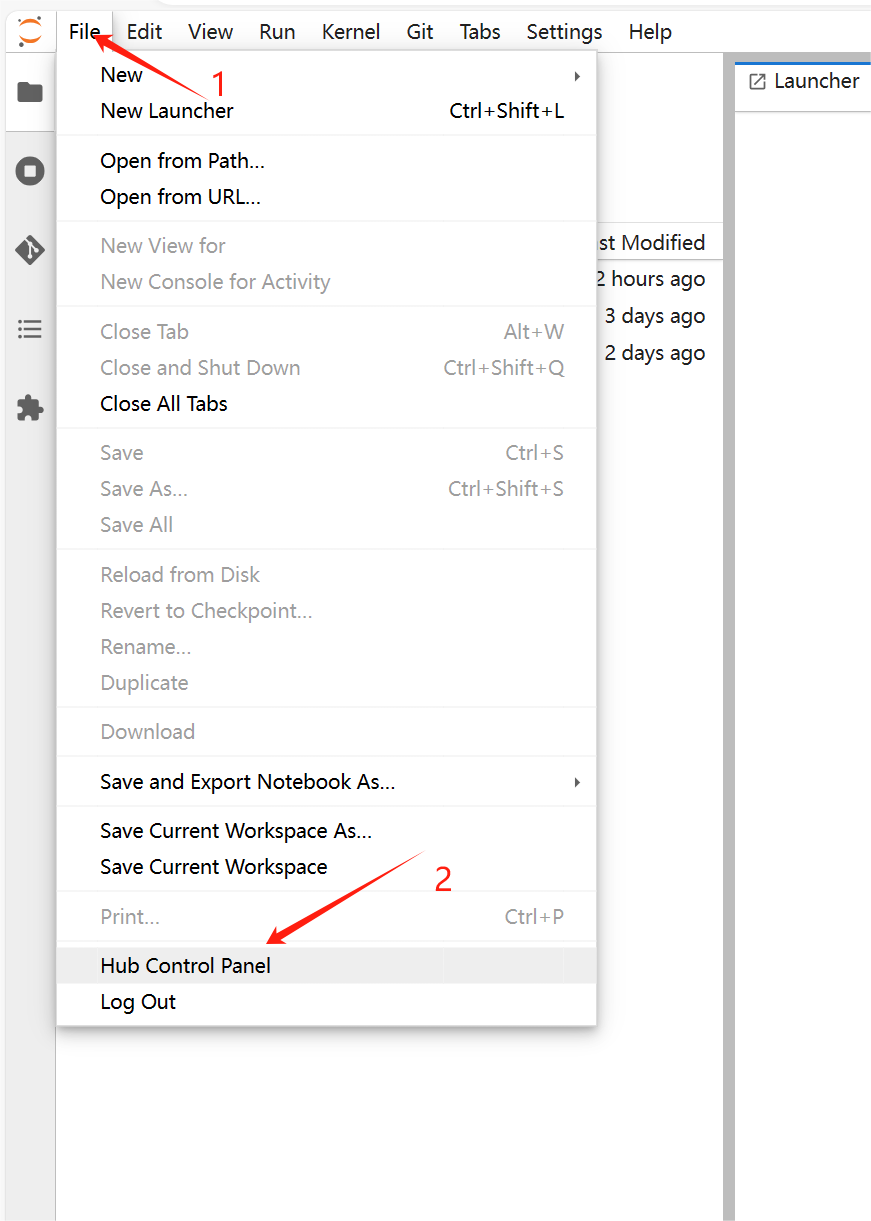Choose Close All Tabs option
This screenshot has height=1221, width=871.
tap(164, 404)
